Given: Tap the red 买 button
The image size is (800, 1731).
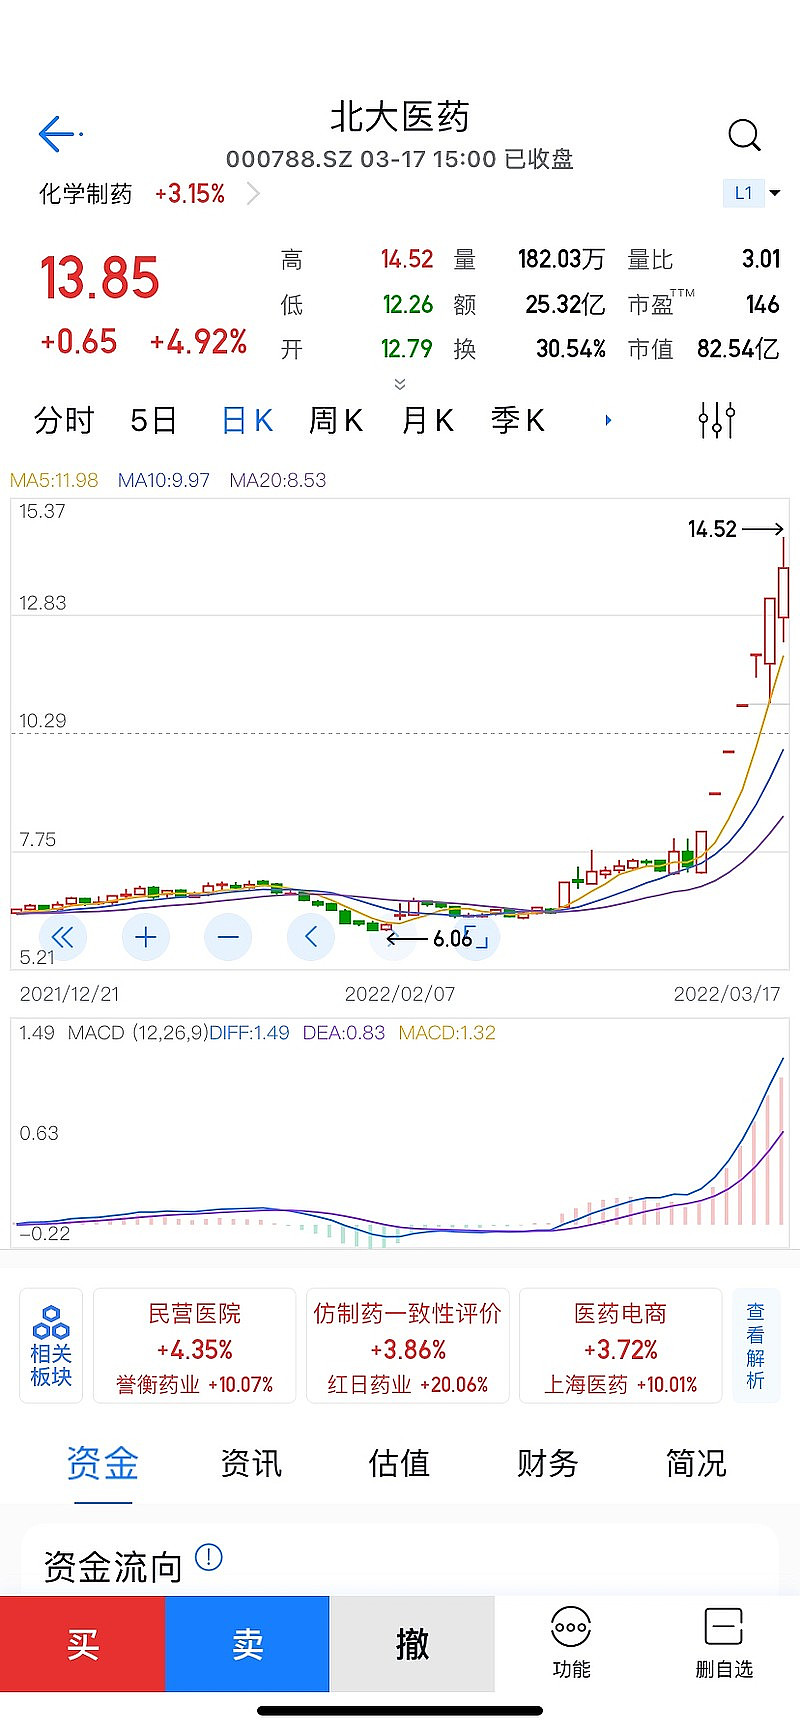Looking at the screenshot, I should coord(82,1644).
